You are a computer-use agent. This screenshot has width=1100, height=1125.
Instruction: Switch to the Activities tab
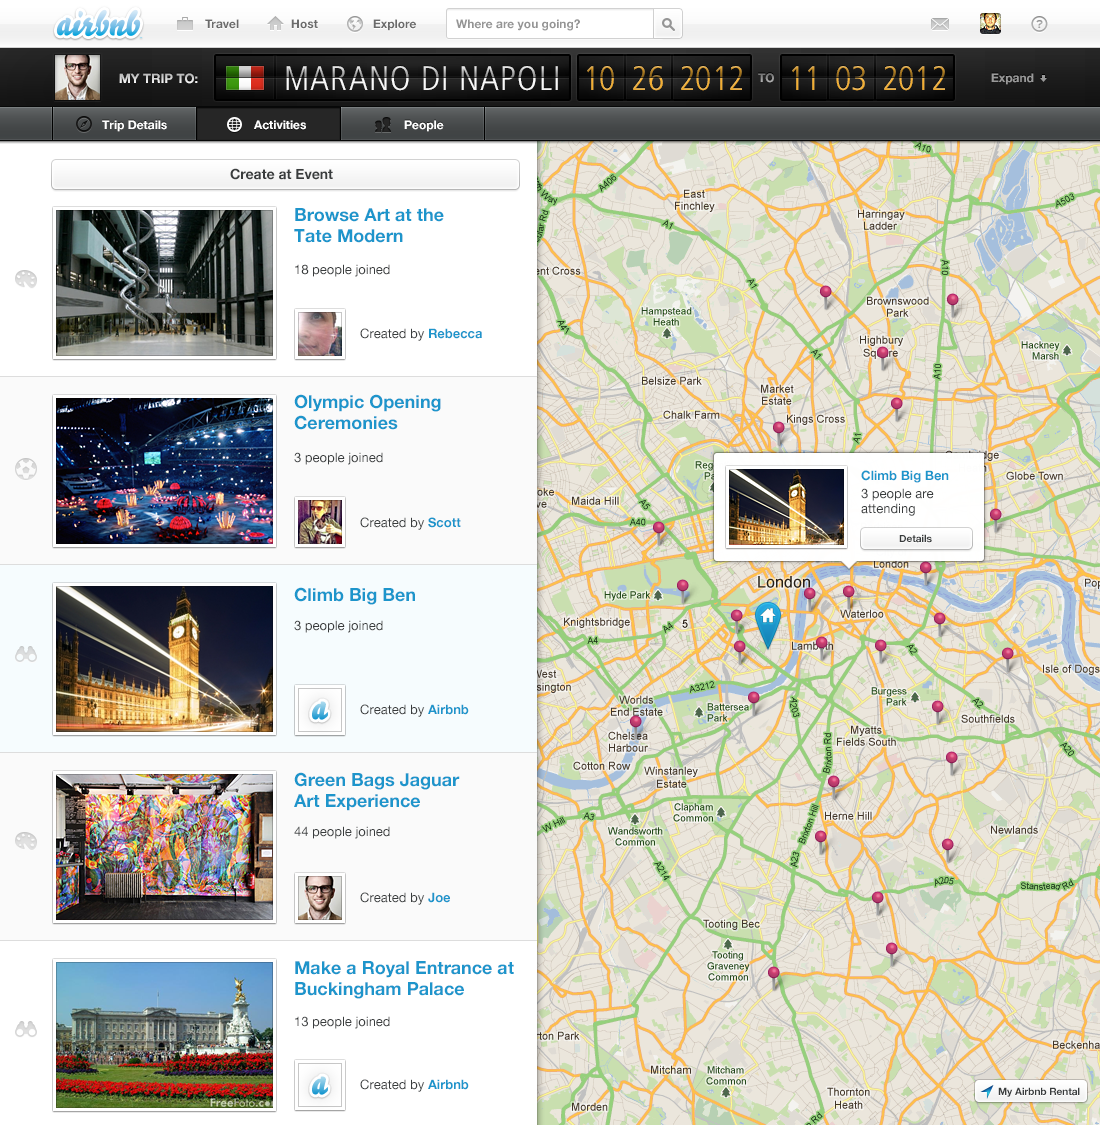pyautogui.click(x=268, y=124)
